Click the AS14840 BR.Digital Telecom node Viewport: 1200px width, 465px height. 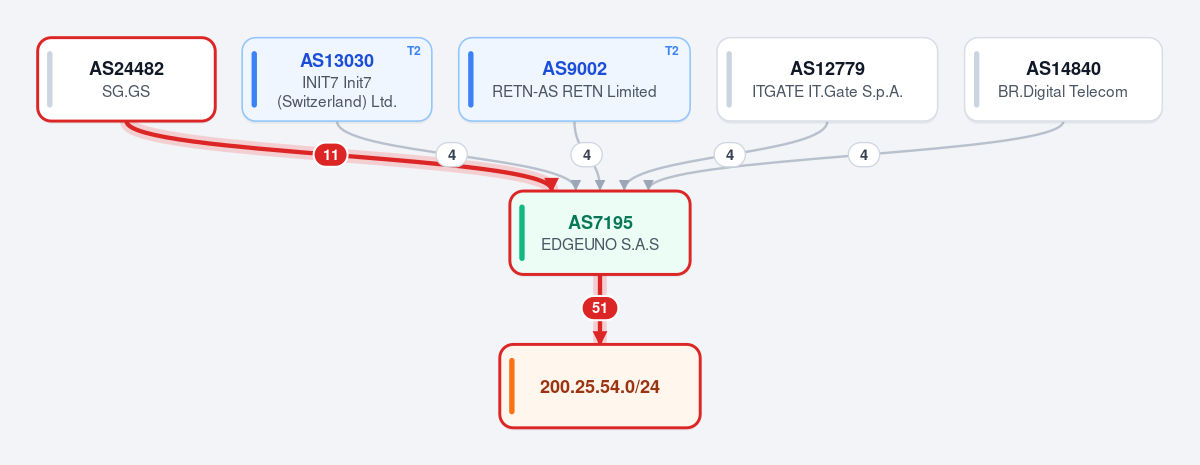[x=1063, y=79]
